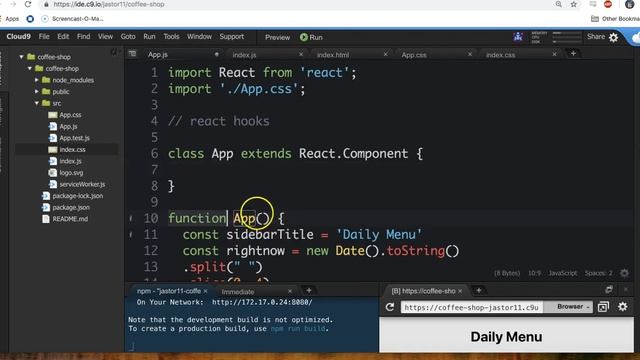Open the Tools menu
This screenshot has width=640, height=360.
coord(171,36)
